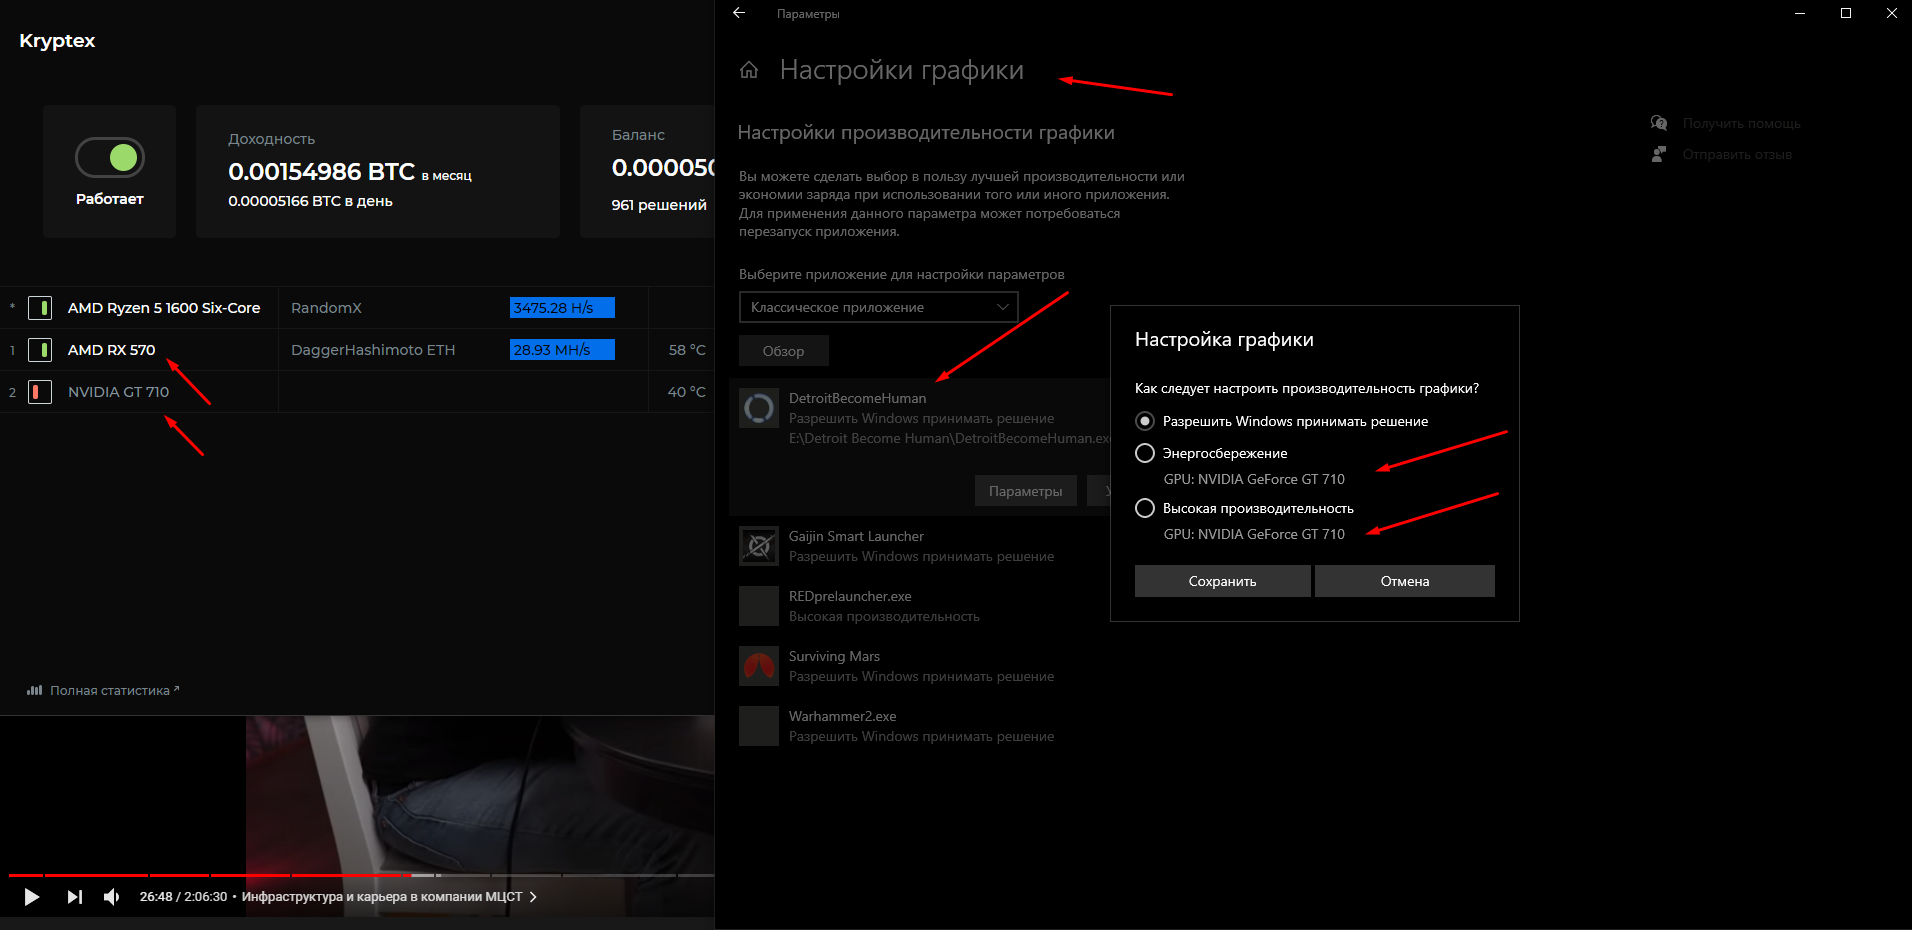Toggle the AMD RX 570 device indicator
Viewport: 1912px width, 930px height.
coord(40,350)
